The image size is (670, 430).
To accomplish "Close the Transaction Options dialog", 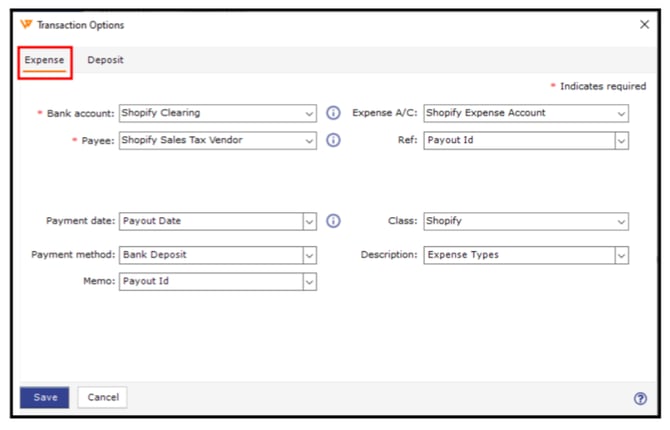I will pos(644,25).
